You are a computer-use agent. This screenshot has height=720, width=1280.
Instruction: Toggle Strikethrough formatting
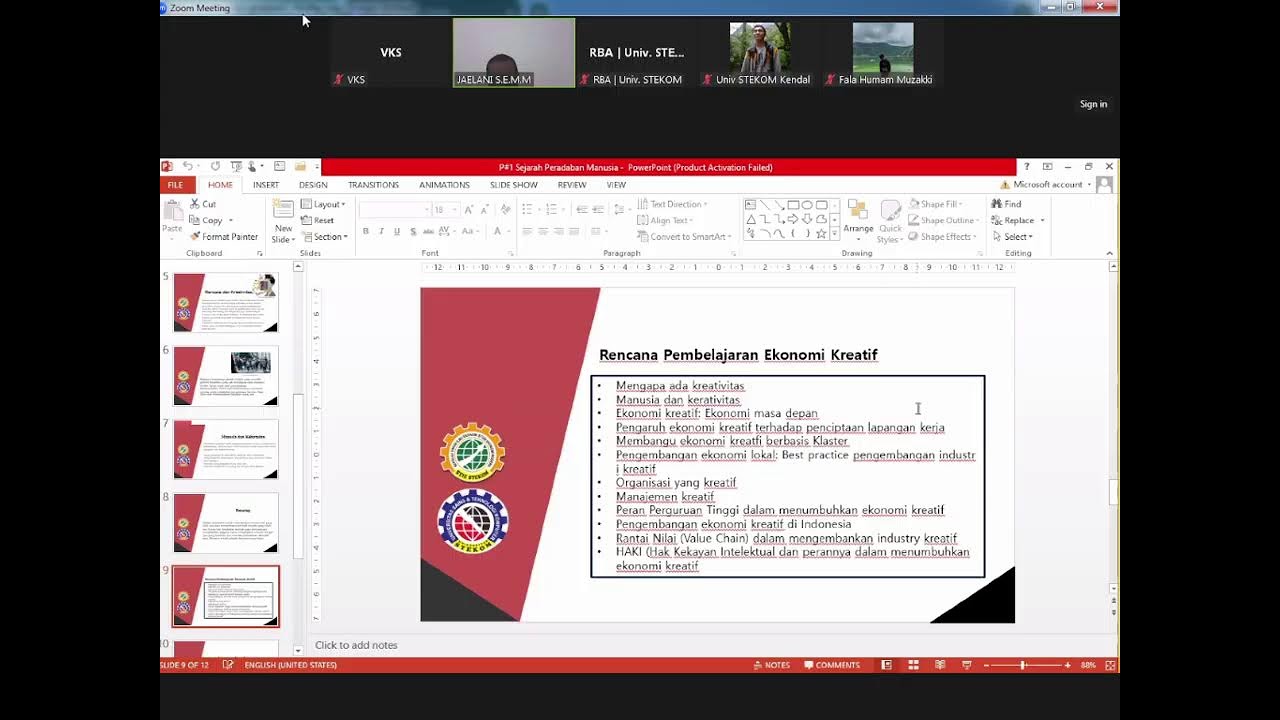pyautogui.click(x=429, y=232)
